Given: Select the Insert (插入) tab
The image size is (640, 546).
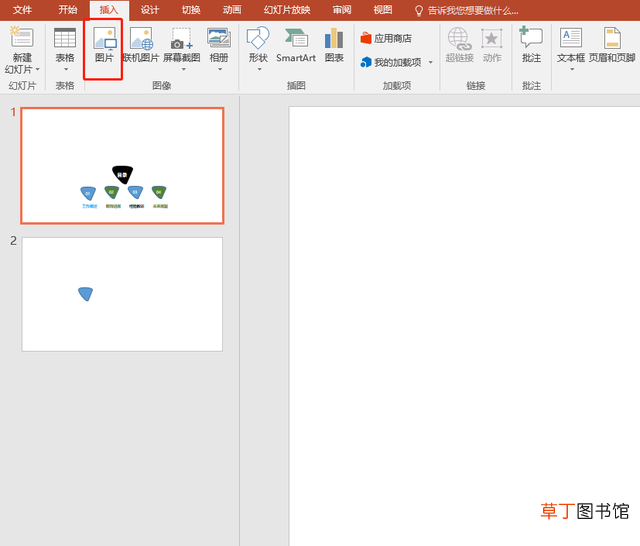Looking at the screenshot, I should [x=109, y=10].
